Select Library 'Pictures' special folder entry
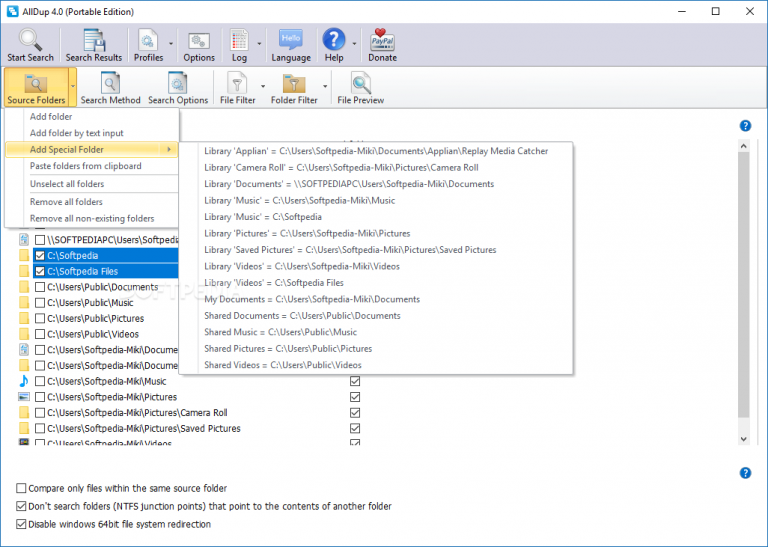 (x=376, y=234)
